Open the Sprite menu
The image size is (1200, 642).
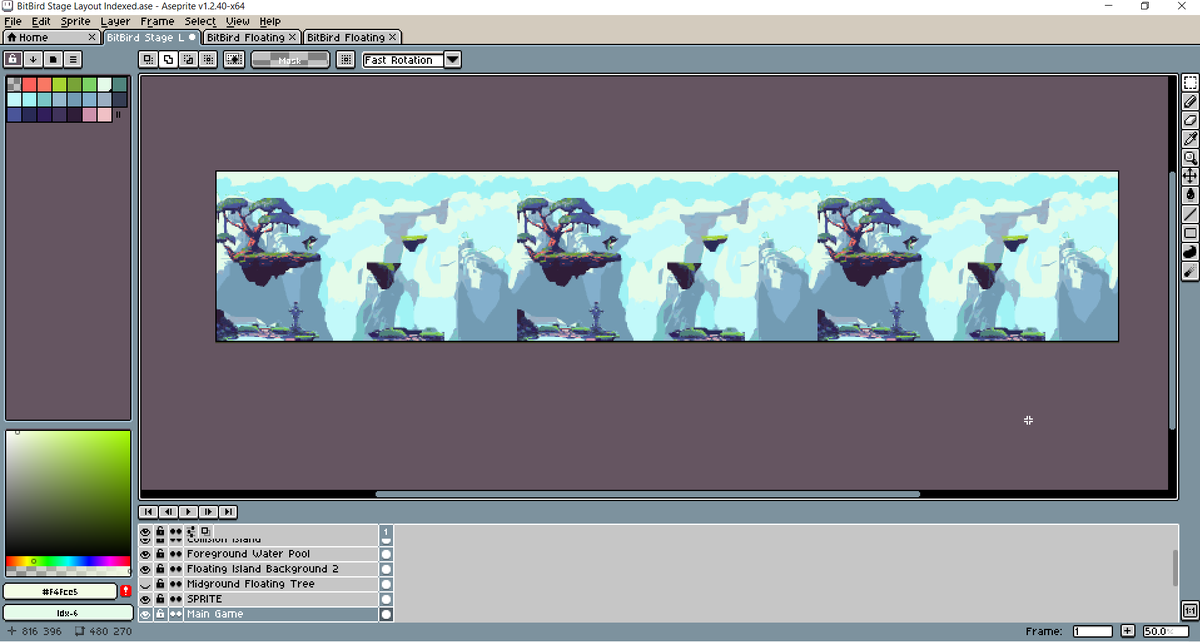(x=76, y=21)
